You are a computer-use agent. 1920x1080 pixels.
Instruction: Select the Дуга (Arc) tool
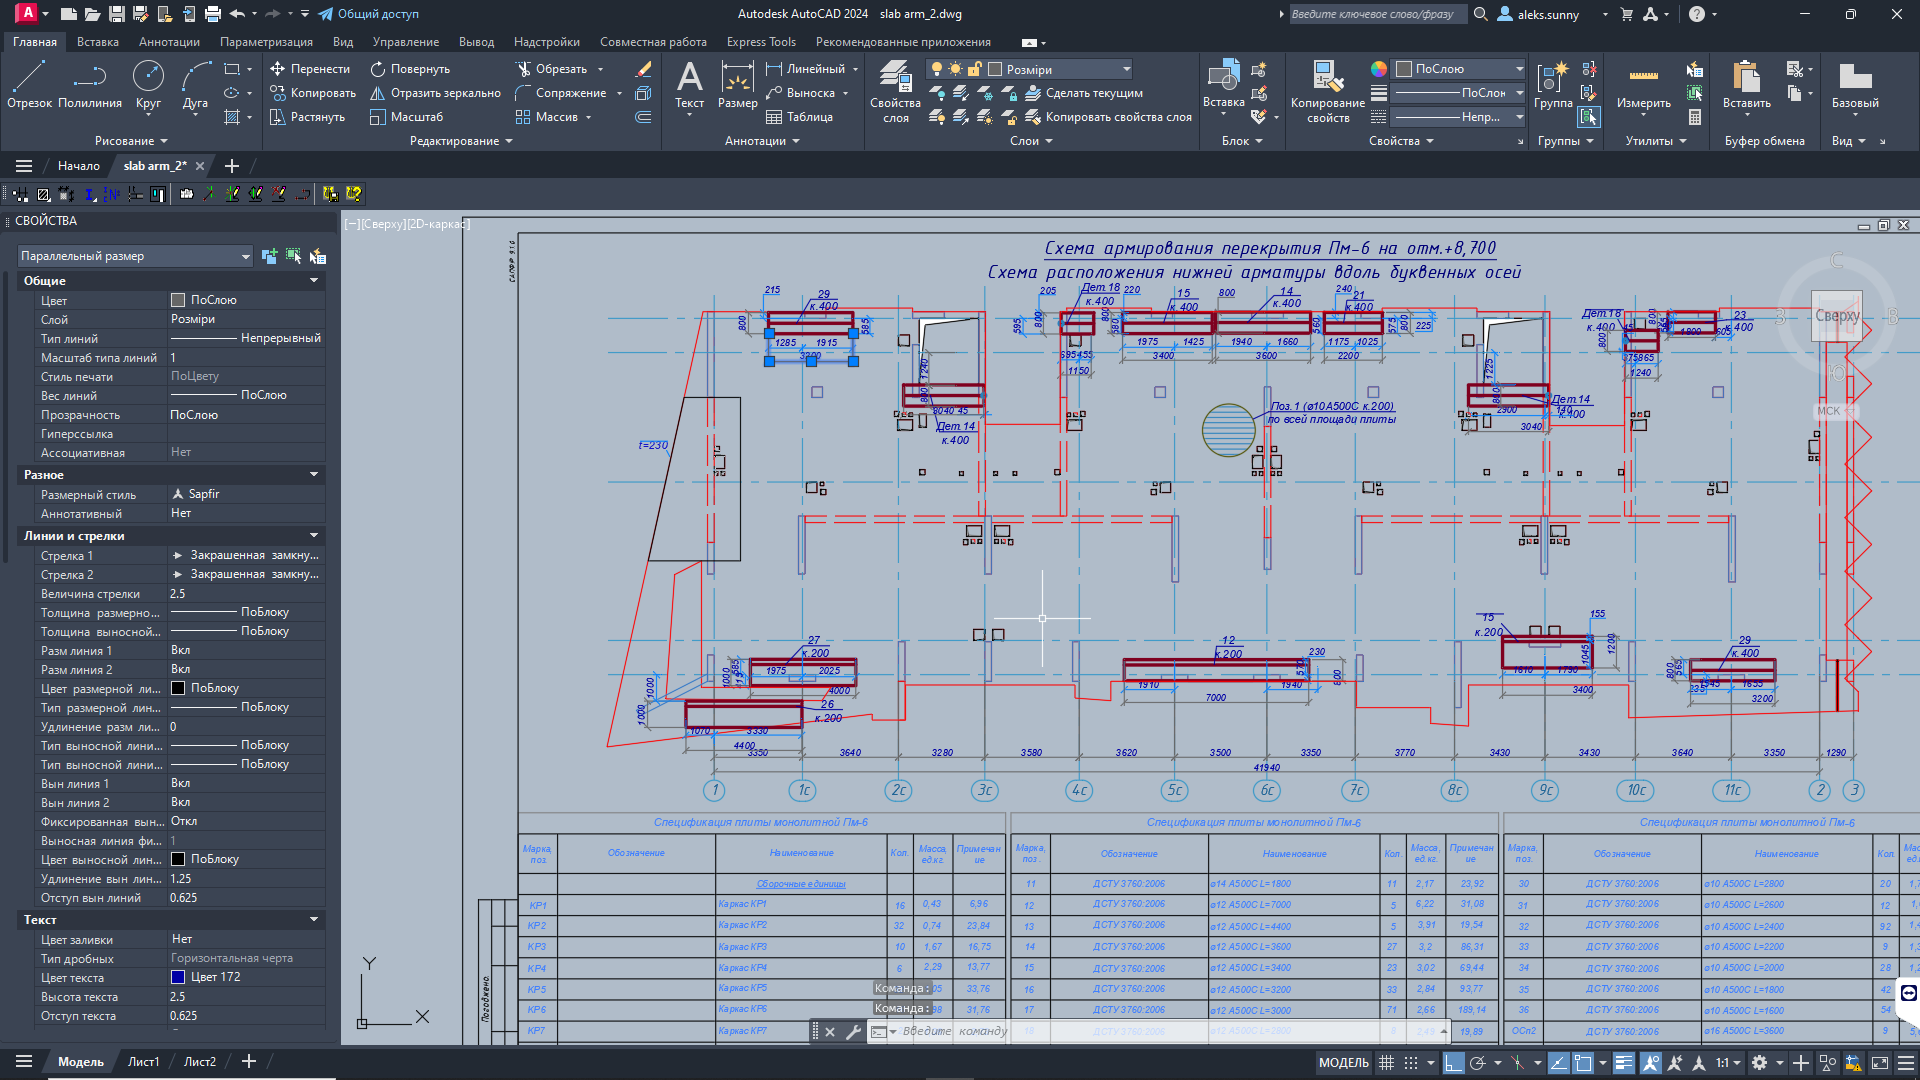click(194, 80)
